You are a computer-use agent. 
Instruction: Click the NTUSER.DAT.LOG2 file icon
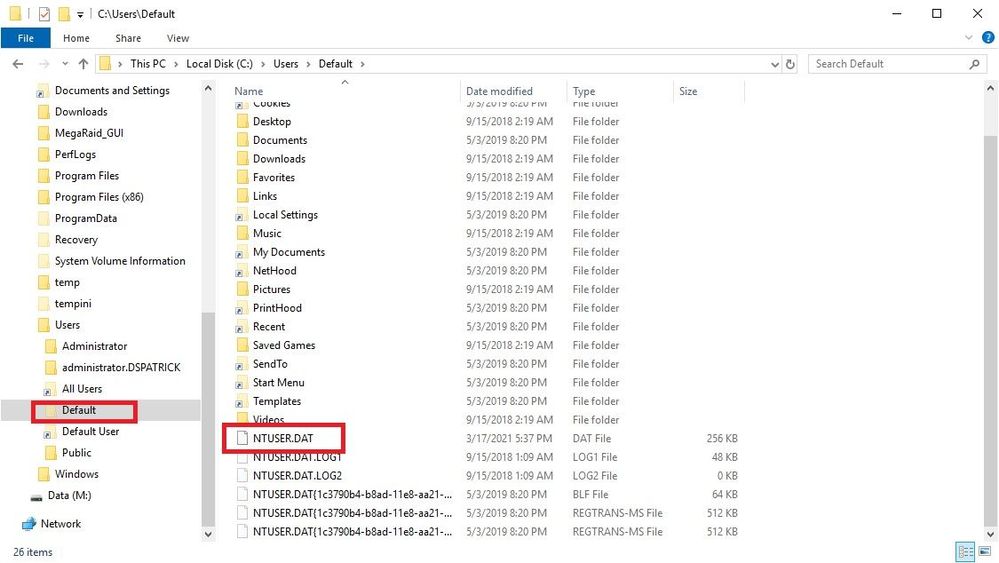pyautogui.click(x=242, y=476)
